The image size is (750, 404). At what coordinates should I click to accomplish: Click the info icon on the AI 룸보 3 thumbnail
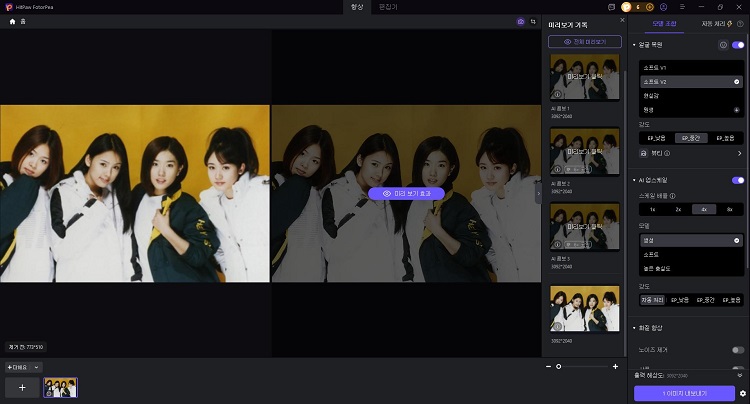[x=557, y=244]
